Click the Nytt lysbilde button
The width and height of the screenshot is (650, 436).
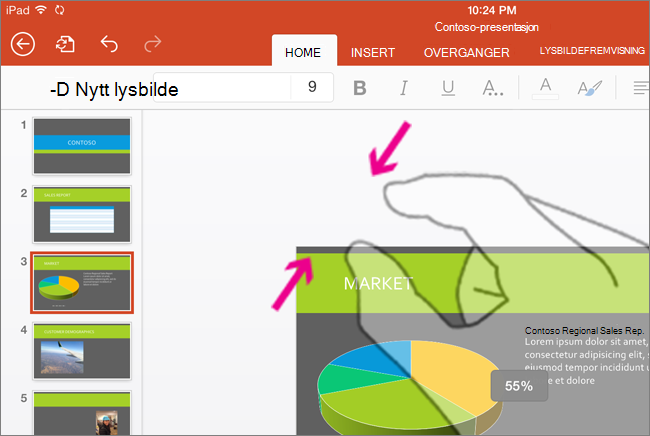(x=114, y=90)
